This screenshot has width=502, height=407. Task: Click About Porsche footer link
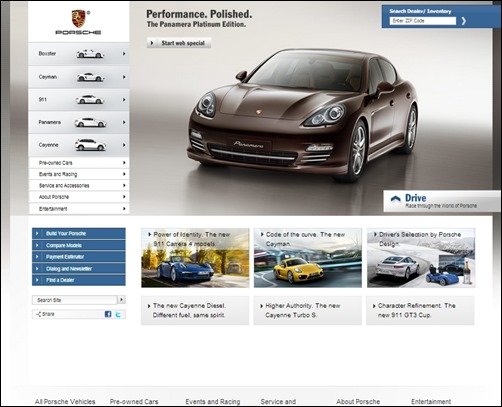pos(358,402)
